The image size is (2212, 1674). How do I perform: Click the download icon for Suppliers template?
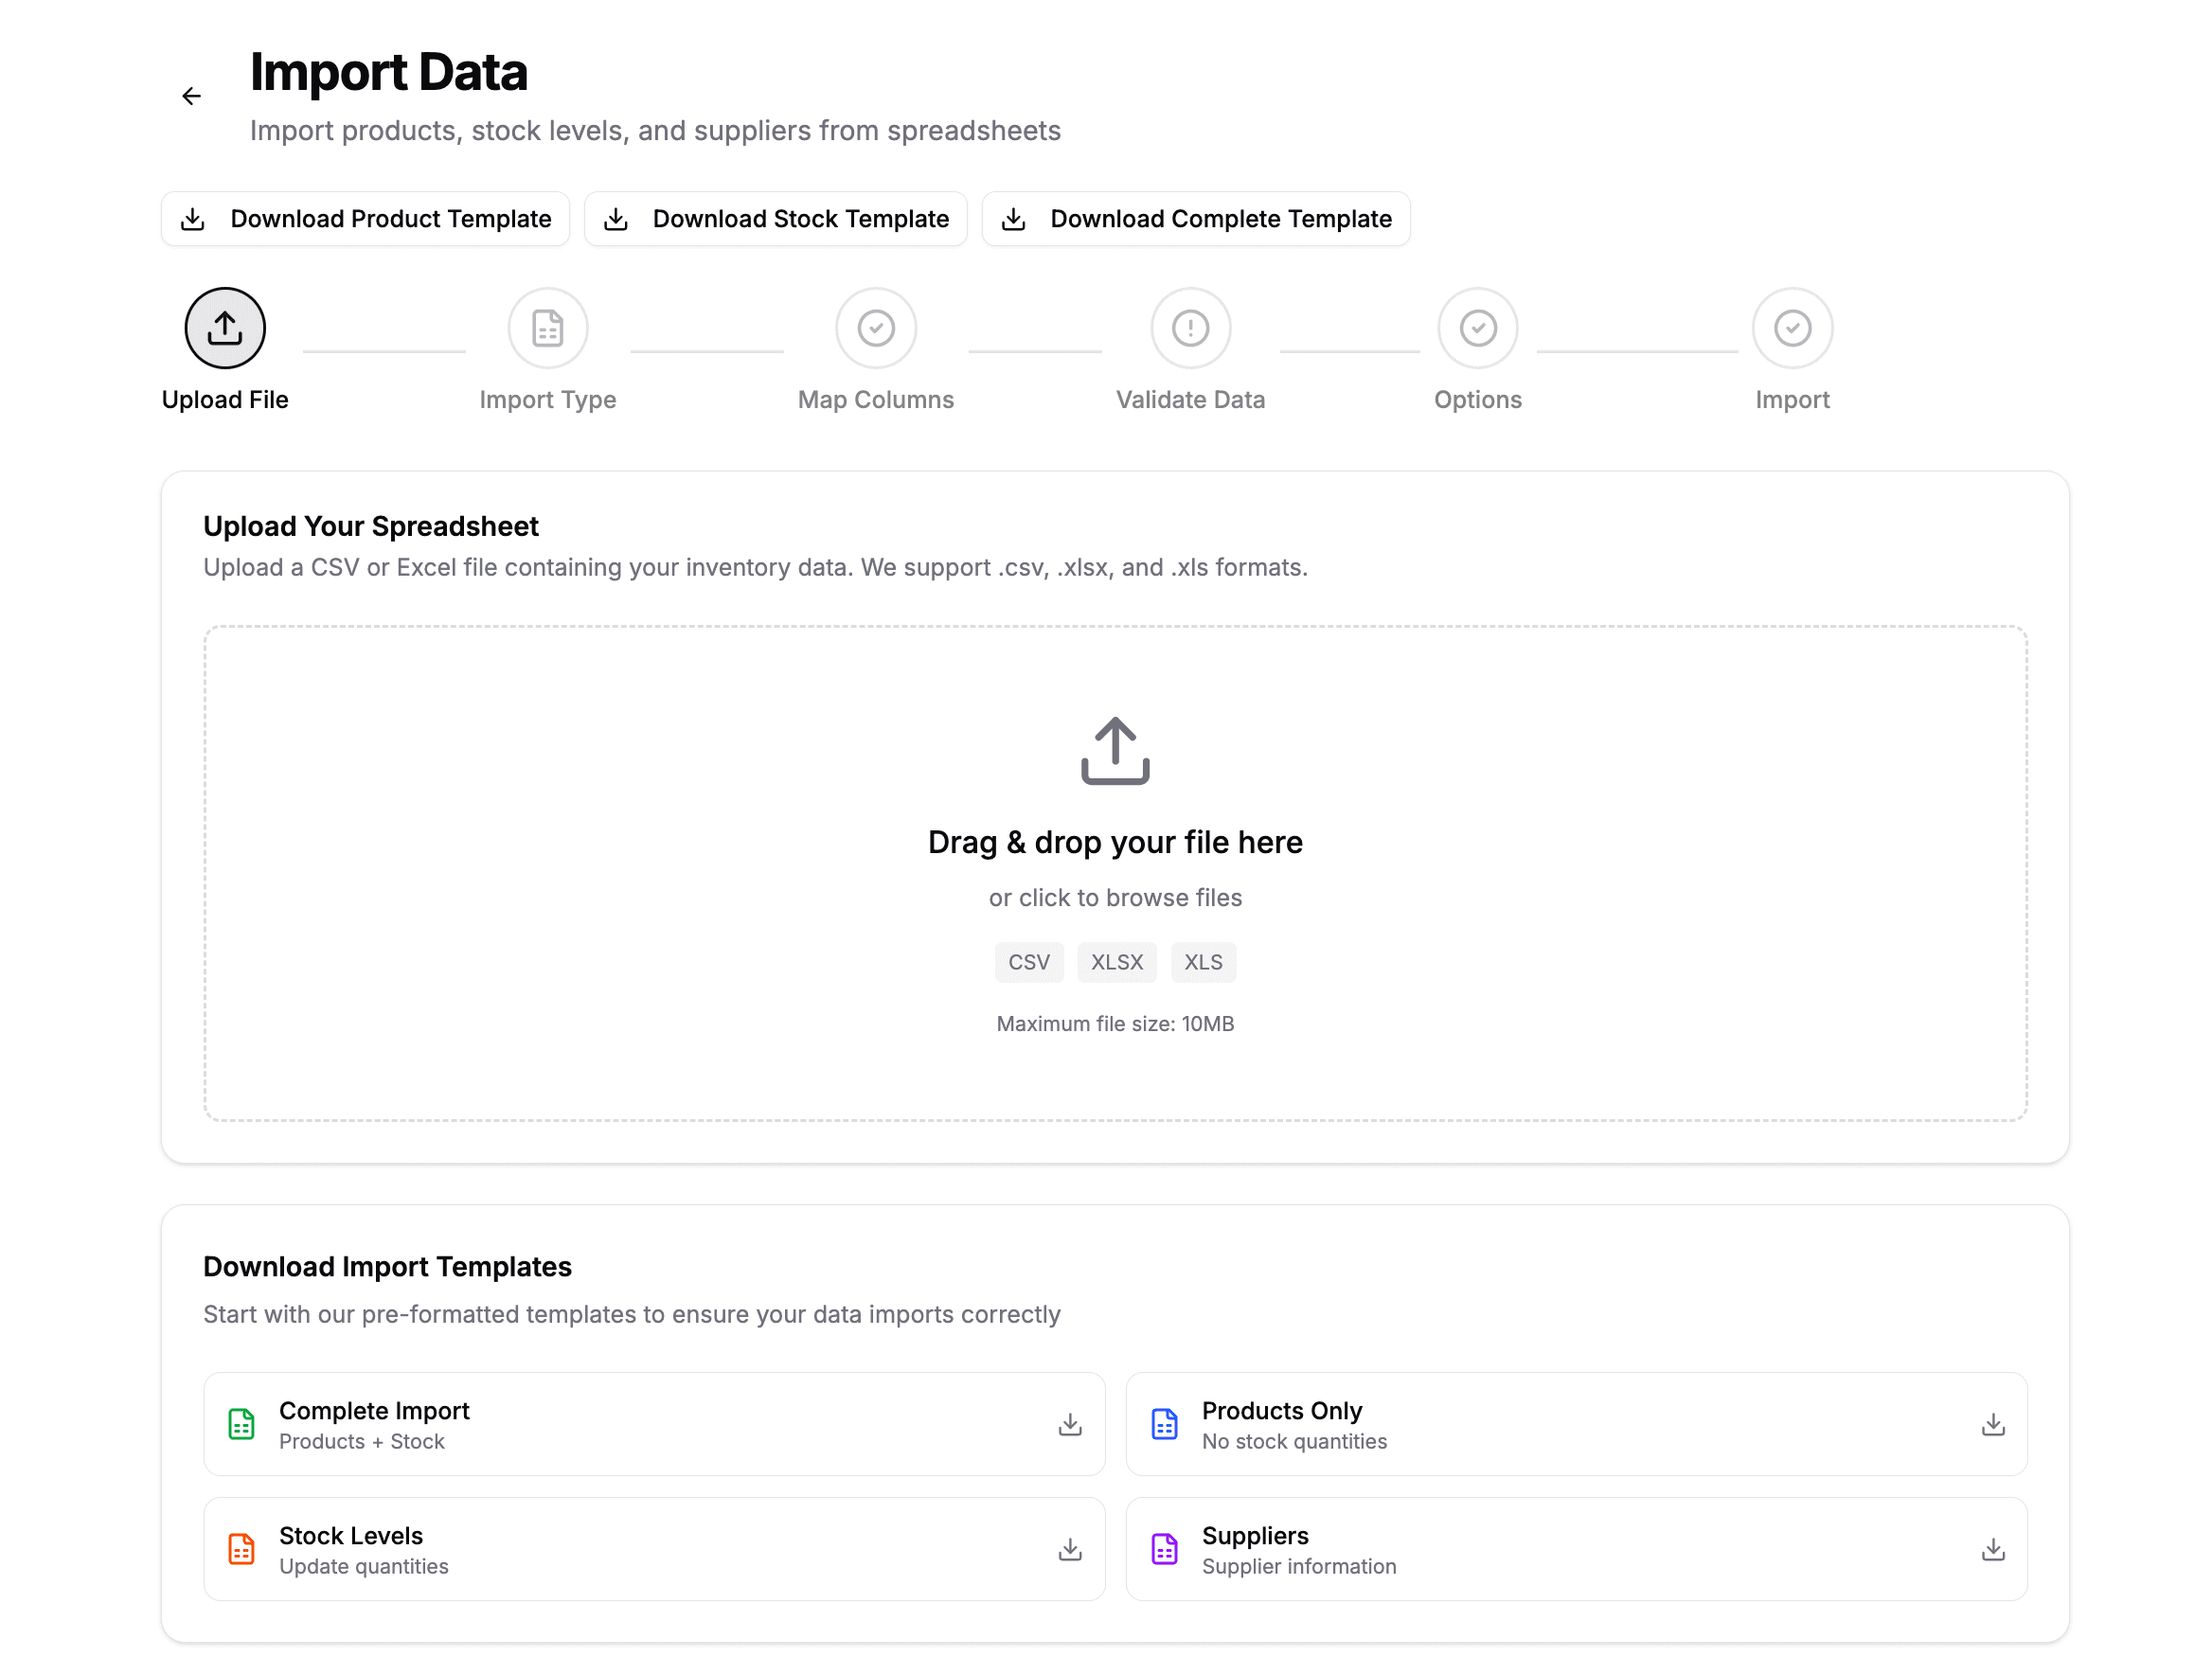[1994, 1548]
